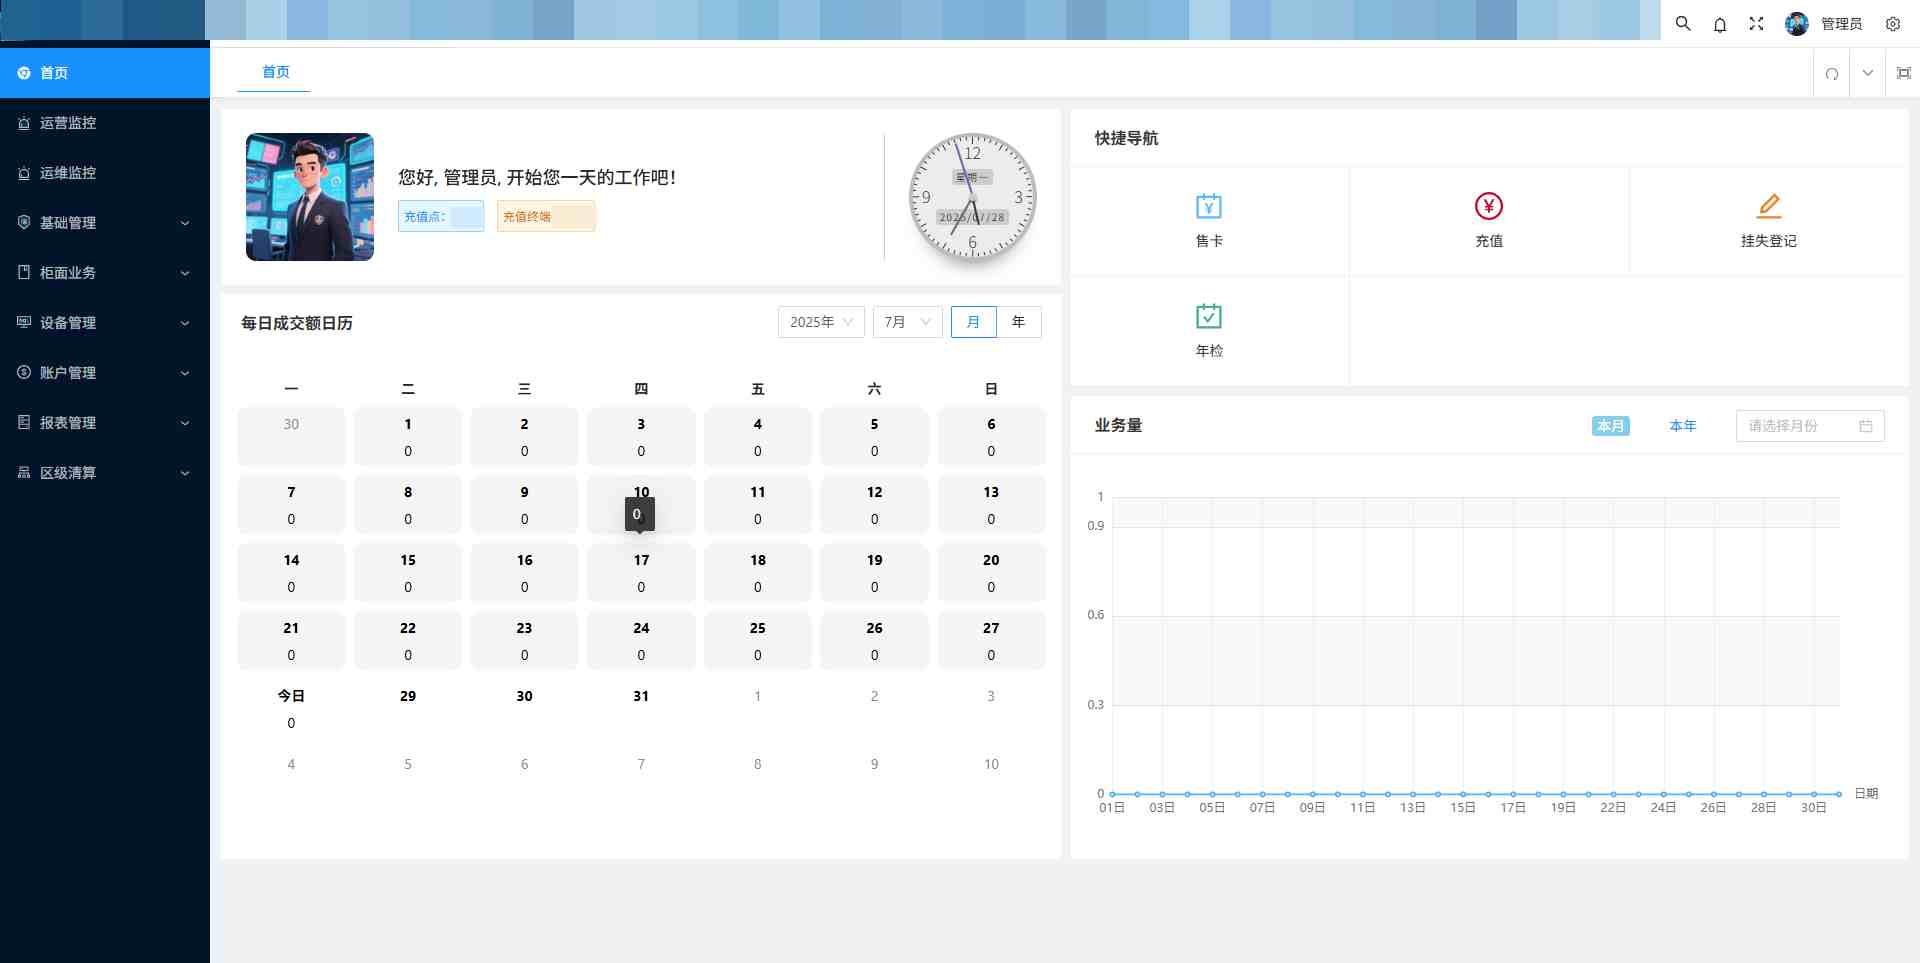The width and height of the screenshot is (1920, 963).
Task: Open the 售卡 shortcut icon
Action: tap(1209, 206)
